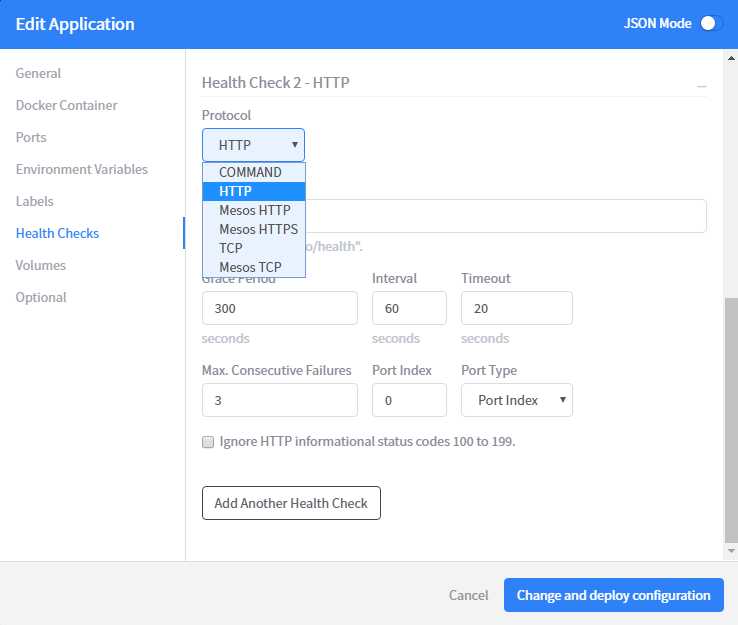Choose the Mesos HTTPS protocol option
Screen dimensions: 738x625
(x=254, y=229)
